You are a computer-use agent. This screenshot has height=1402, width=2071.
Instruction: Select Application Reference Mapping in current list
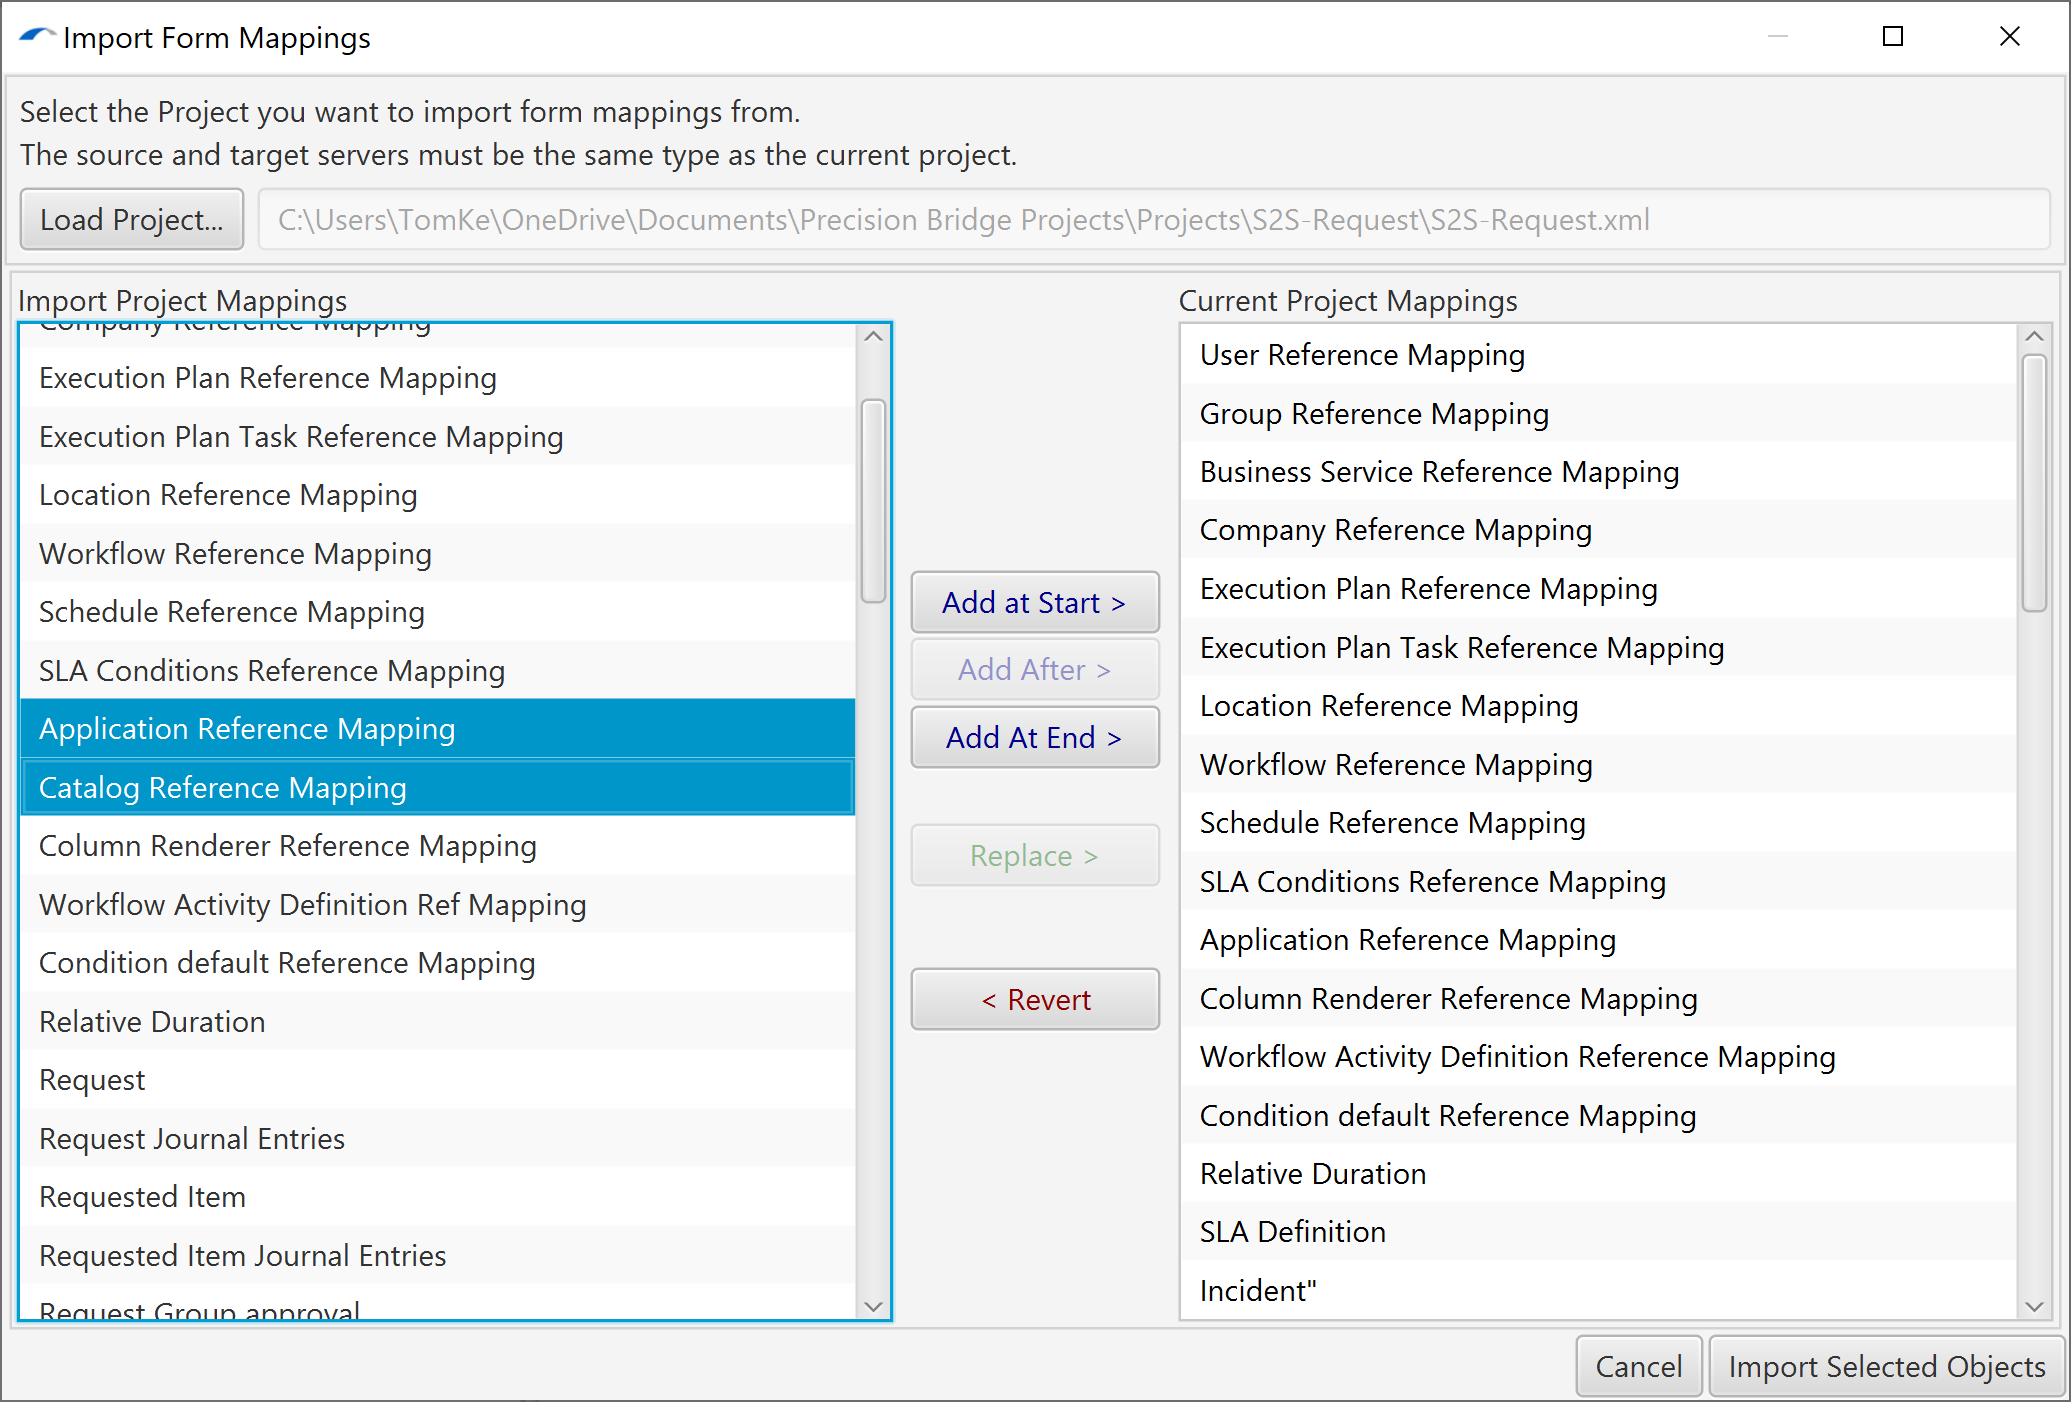[1599, 940]
